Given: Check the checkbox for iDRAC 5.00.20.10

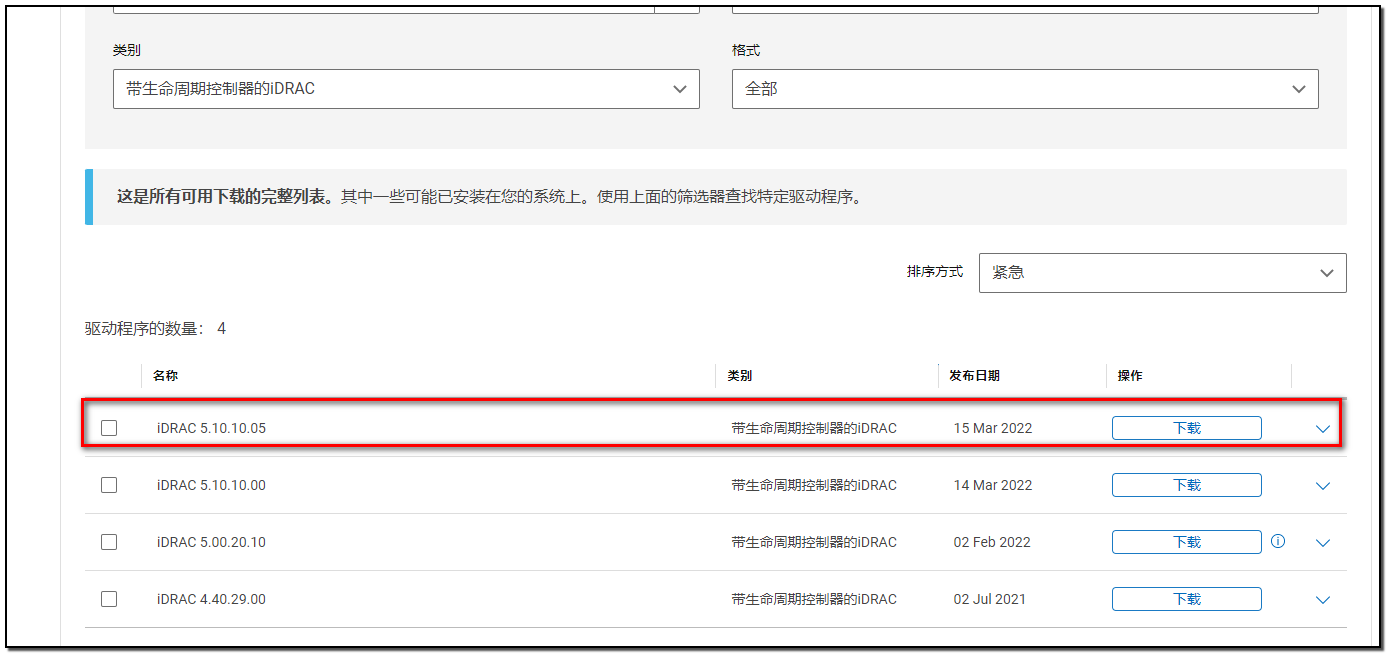Looking at the screenshot, I should (110, 541).
